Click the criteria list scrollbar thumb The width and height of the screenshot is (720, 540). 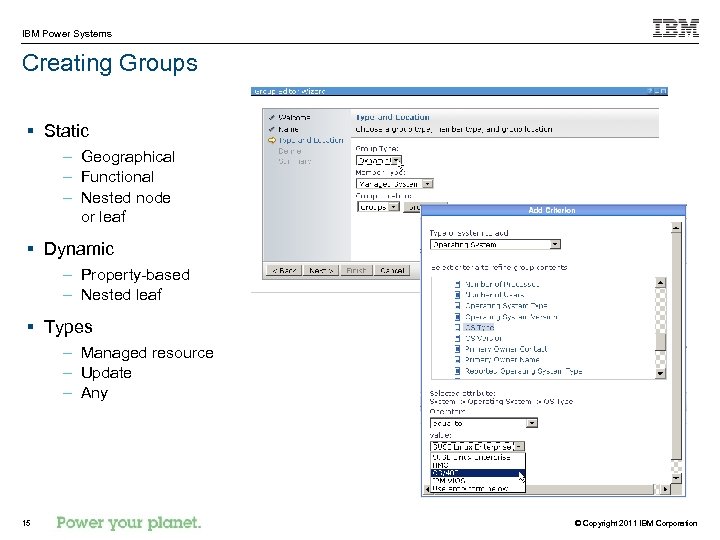[x=660, y=342]
